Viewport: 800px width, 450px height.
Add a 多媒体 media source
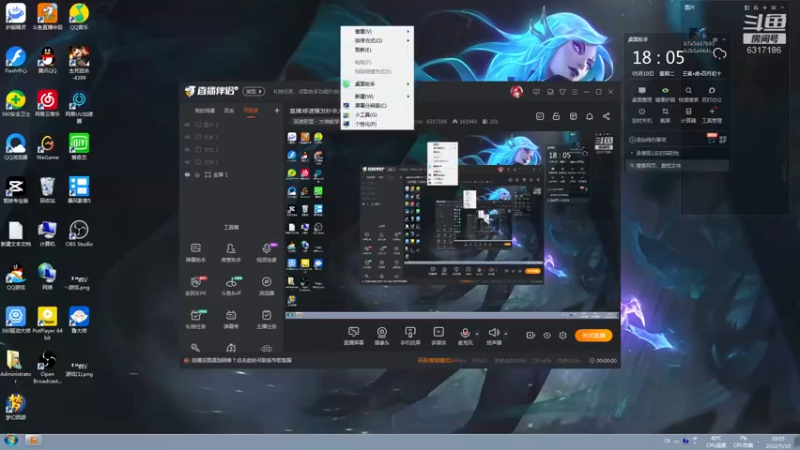(x=439, y=336)
